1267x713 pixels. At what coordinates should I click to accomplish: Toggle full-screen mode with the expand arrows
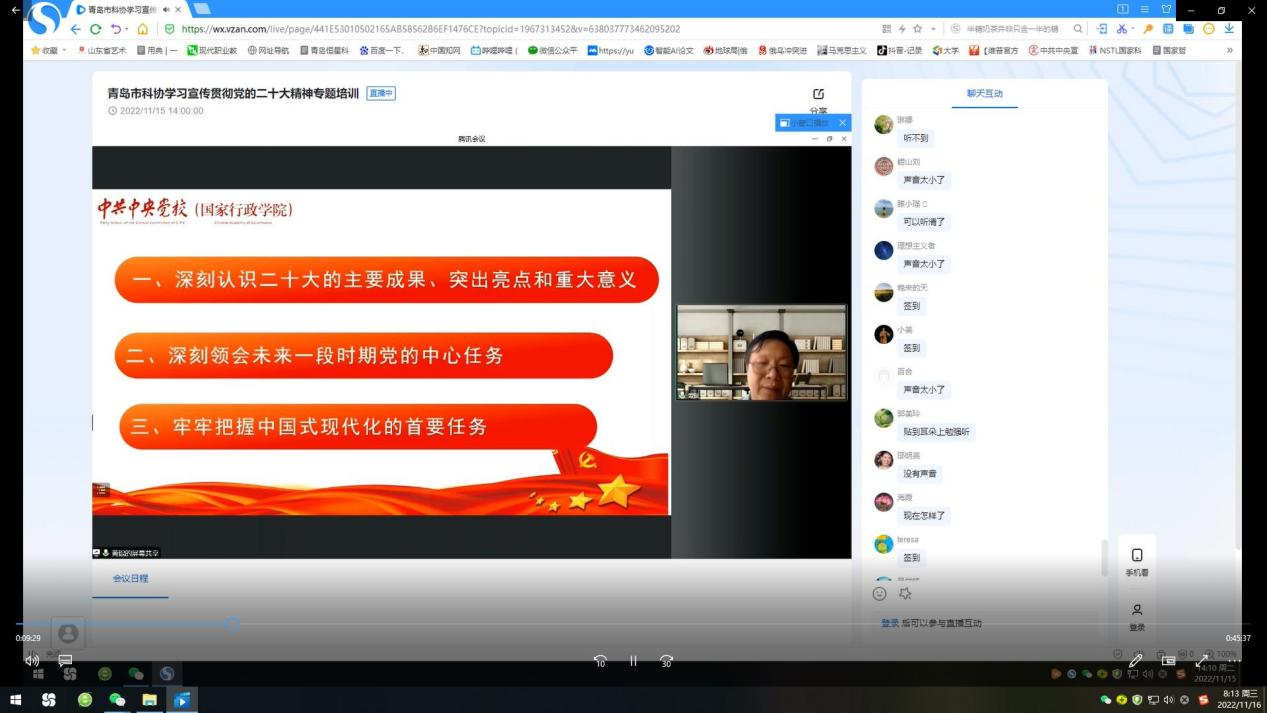[1201, 660]
